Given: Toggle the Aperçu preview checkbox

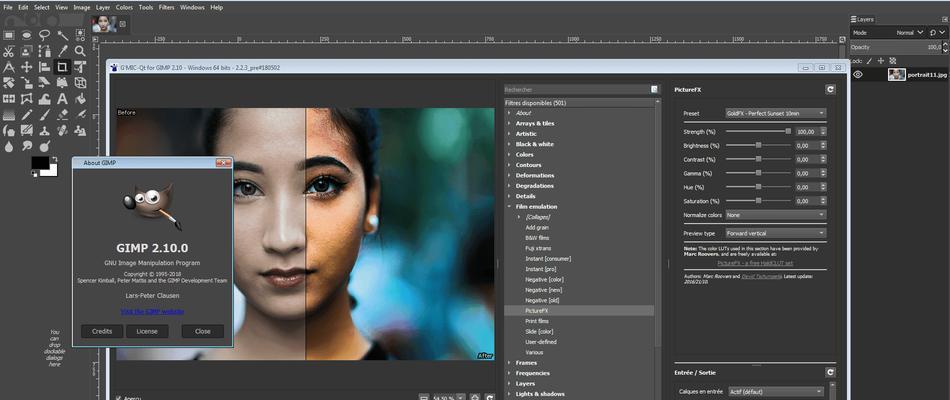Looking at the screenshot, I should (117, 398).
